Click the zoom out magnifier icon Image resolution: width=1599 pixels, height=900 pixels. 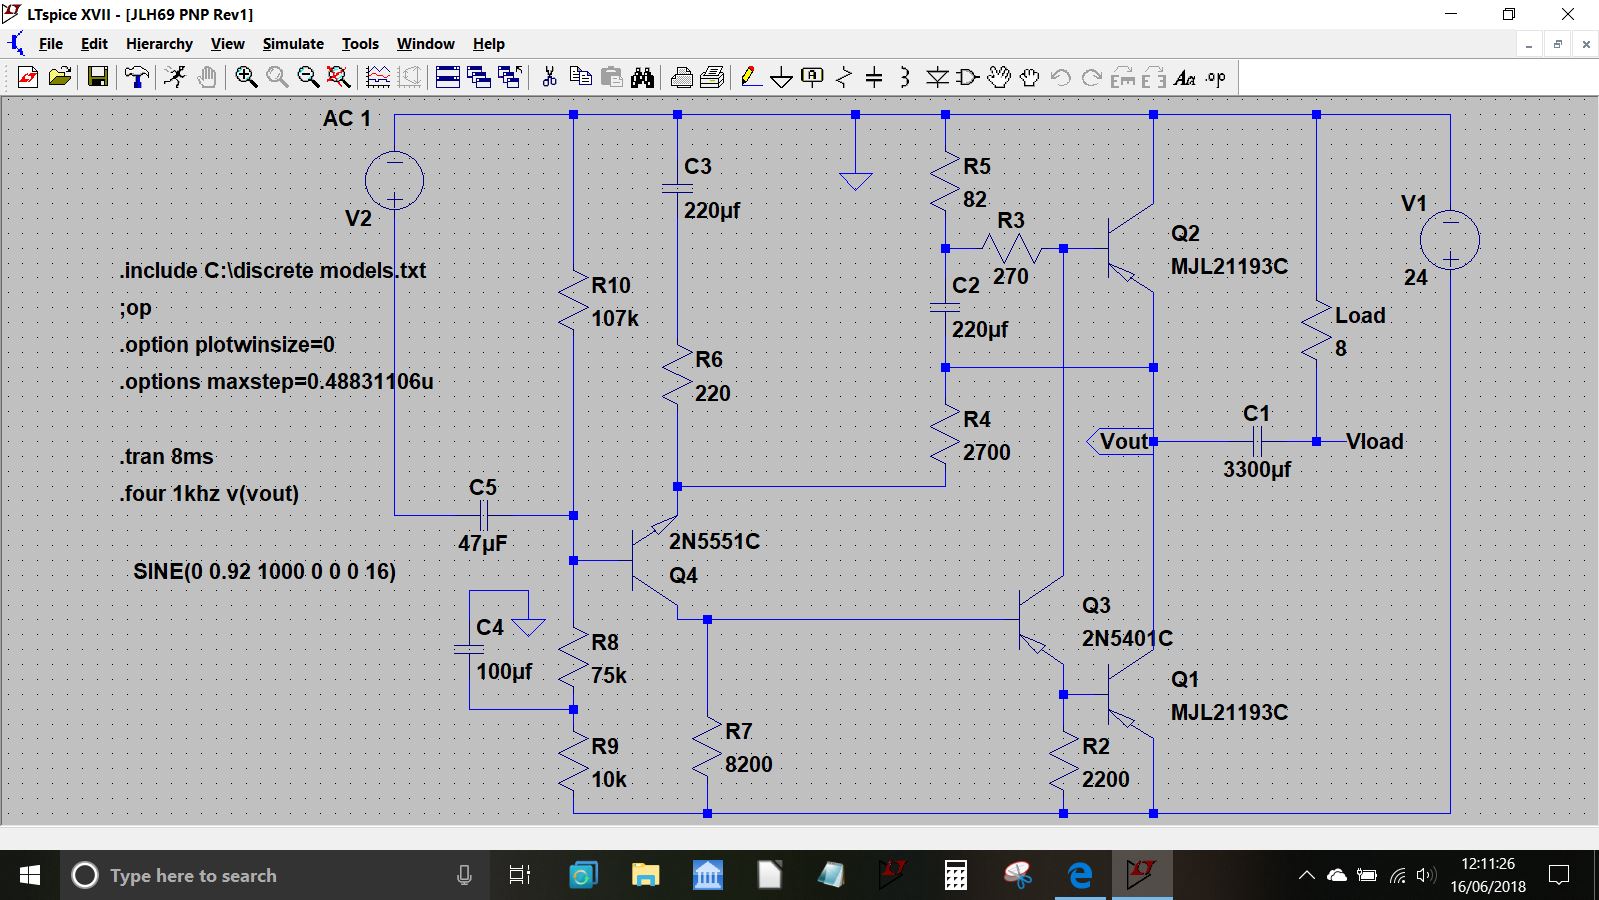308,77
